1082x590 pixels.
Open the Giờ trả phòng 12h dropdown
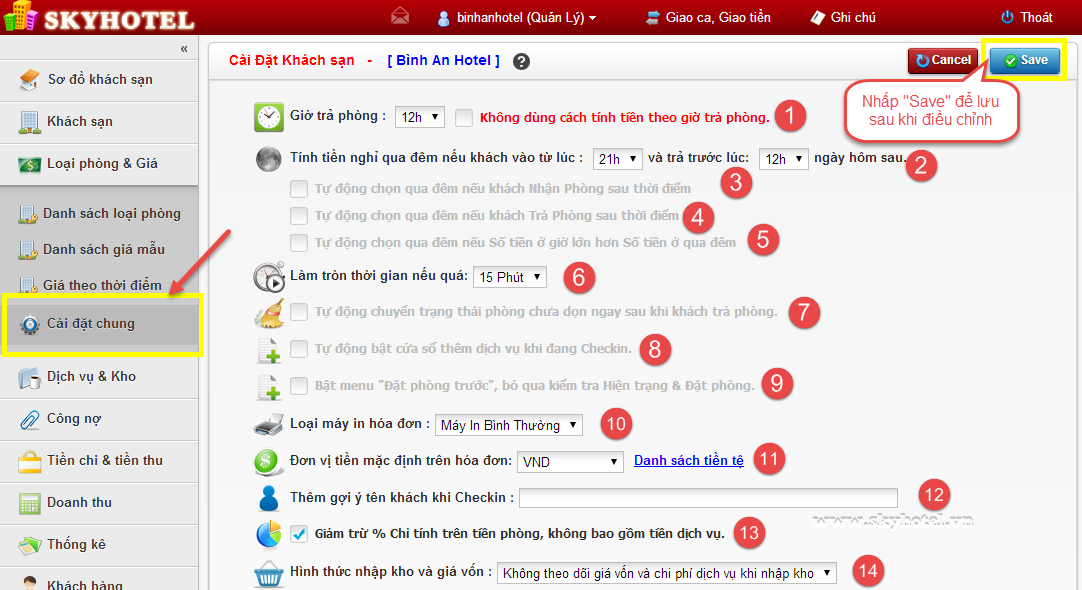(x=420, y=117)
